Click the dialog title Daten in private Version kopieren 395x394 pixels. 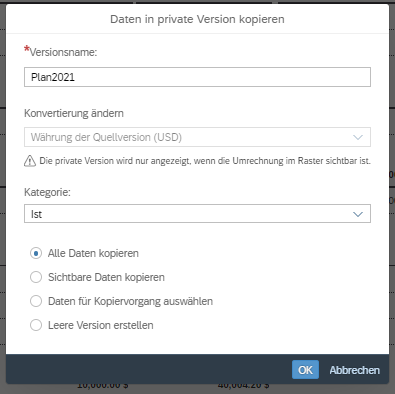point(197,19)
